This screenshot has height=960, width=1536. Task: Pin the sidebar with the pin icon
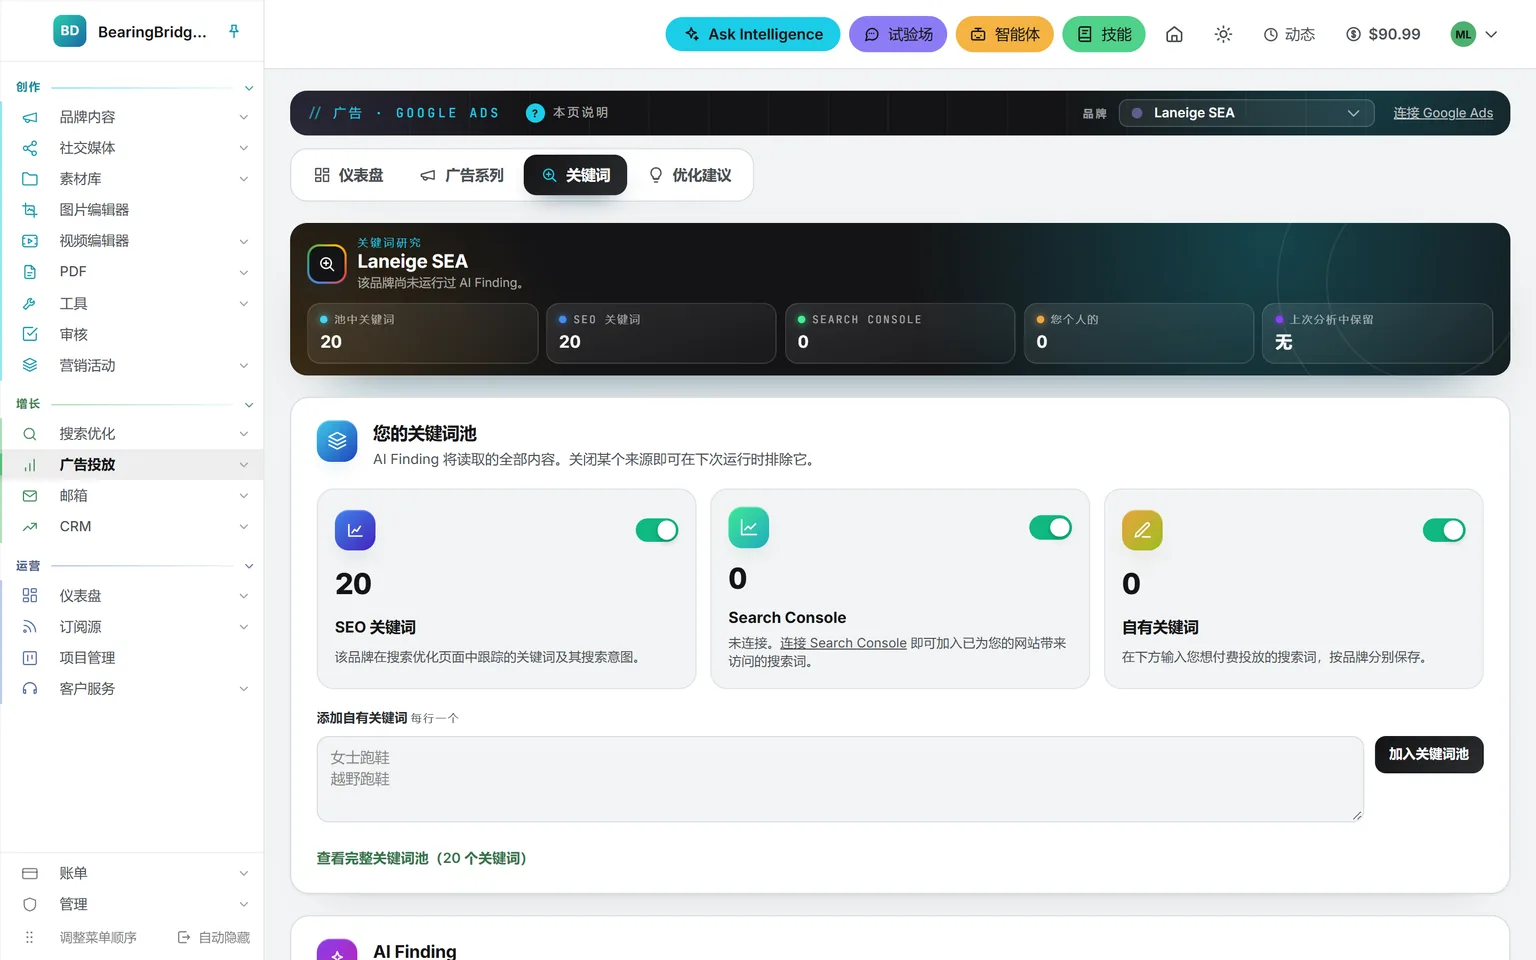point(234,31)
